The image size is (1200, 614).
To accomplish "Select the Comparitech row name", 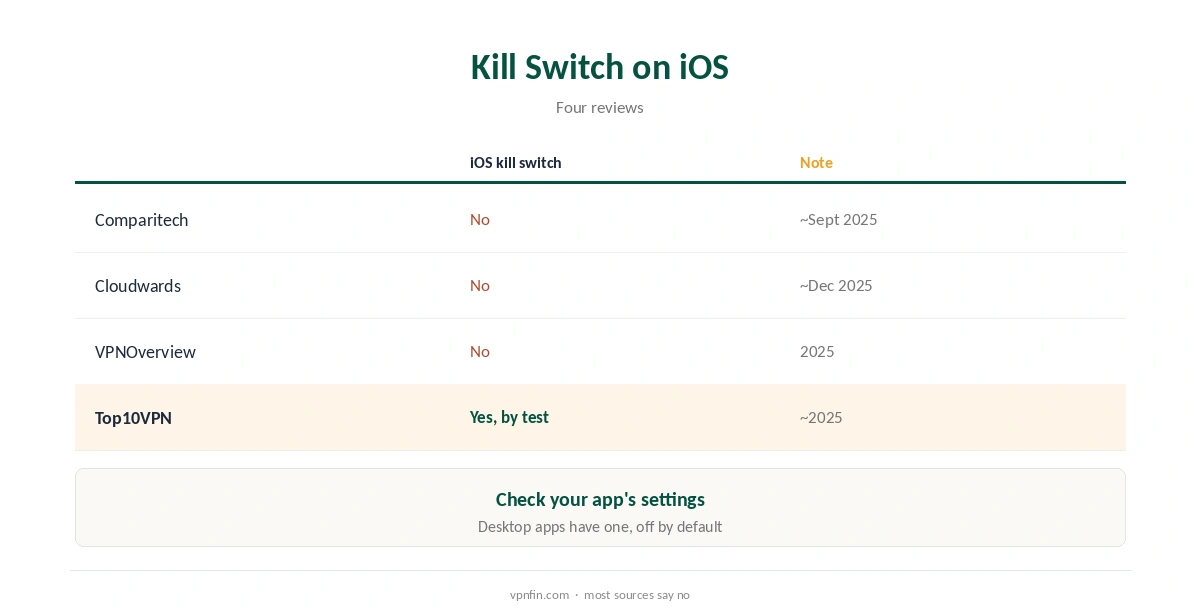I will click(x=141, y=220).
